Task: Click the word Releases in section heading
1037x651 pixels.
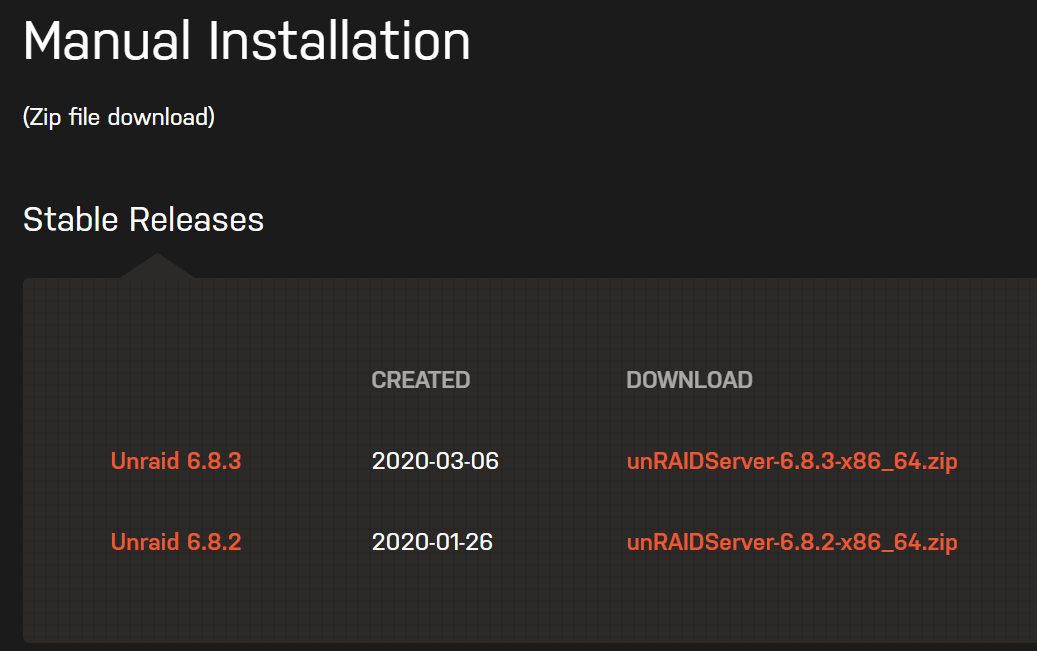Action: point(204,219)
